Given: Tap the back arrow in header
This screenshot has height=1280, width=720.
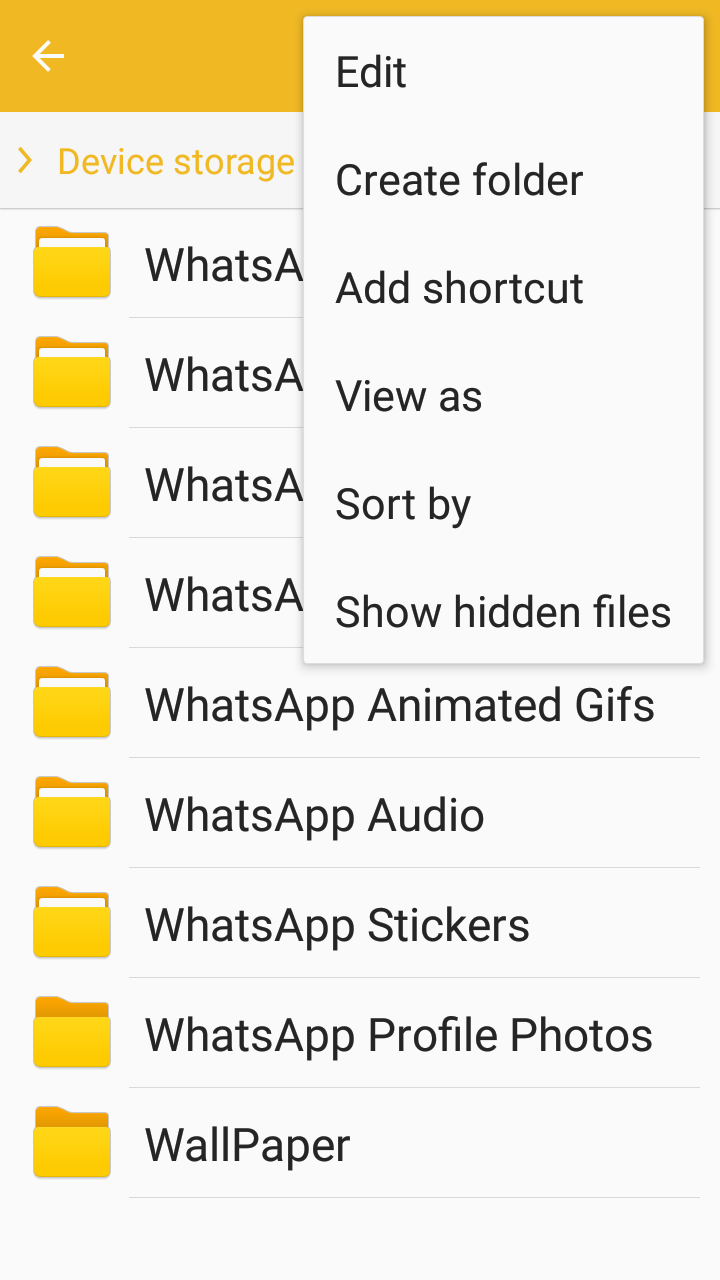Looking at the screenshot, I should 48,56.
